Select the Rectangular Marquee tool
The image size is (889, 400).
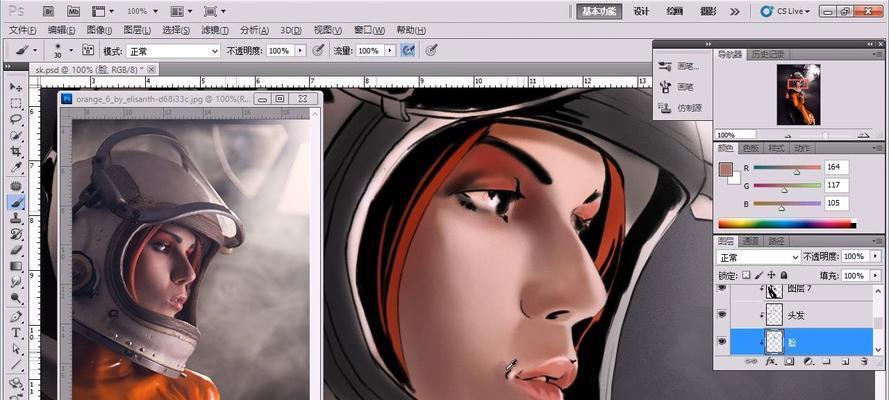(x=16, y=104)
